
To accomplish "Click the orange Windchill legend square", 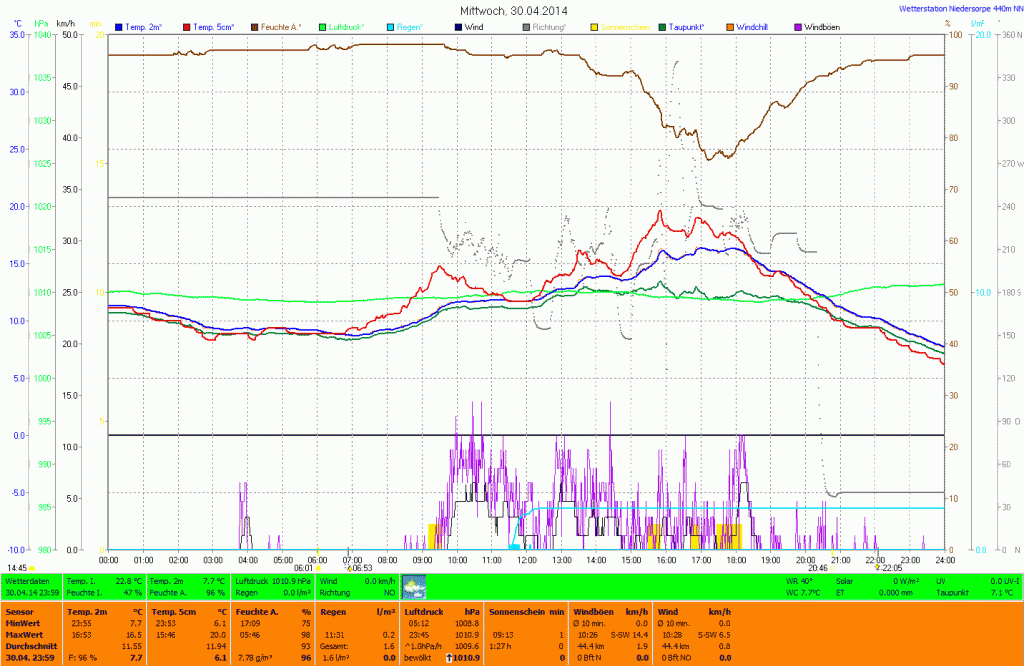I will coord(730,26).
